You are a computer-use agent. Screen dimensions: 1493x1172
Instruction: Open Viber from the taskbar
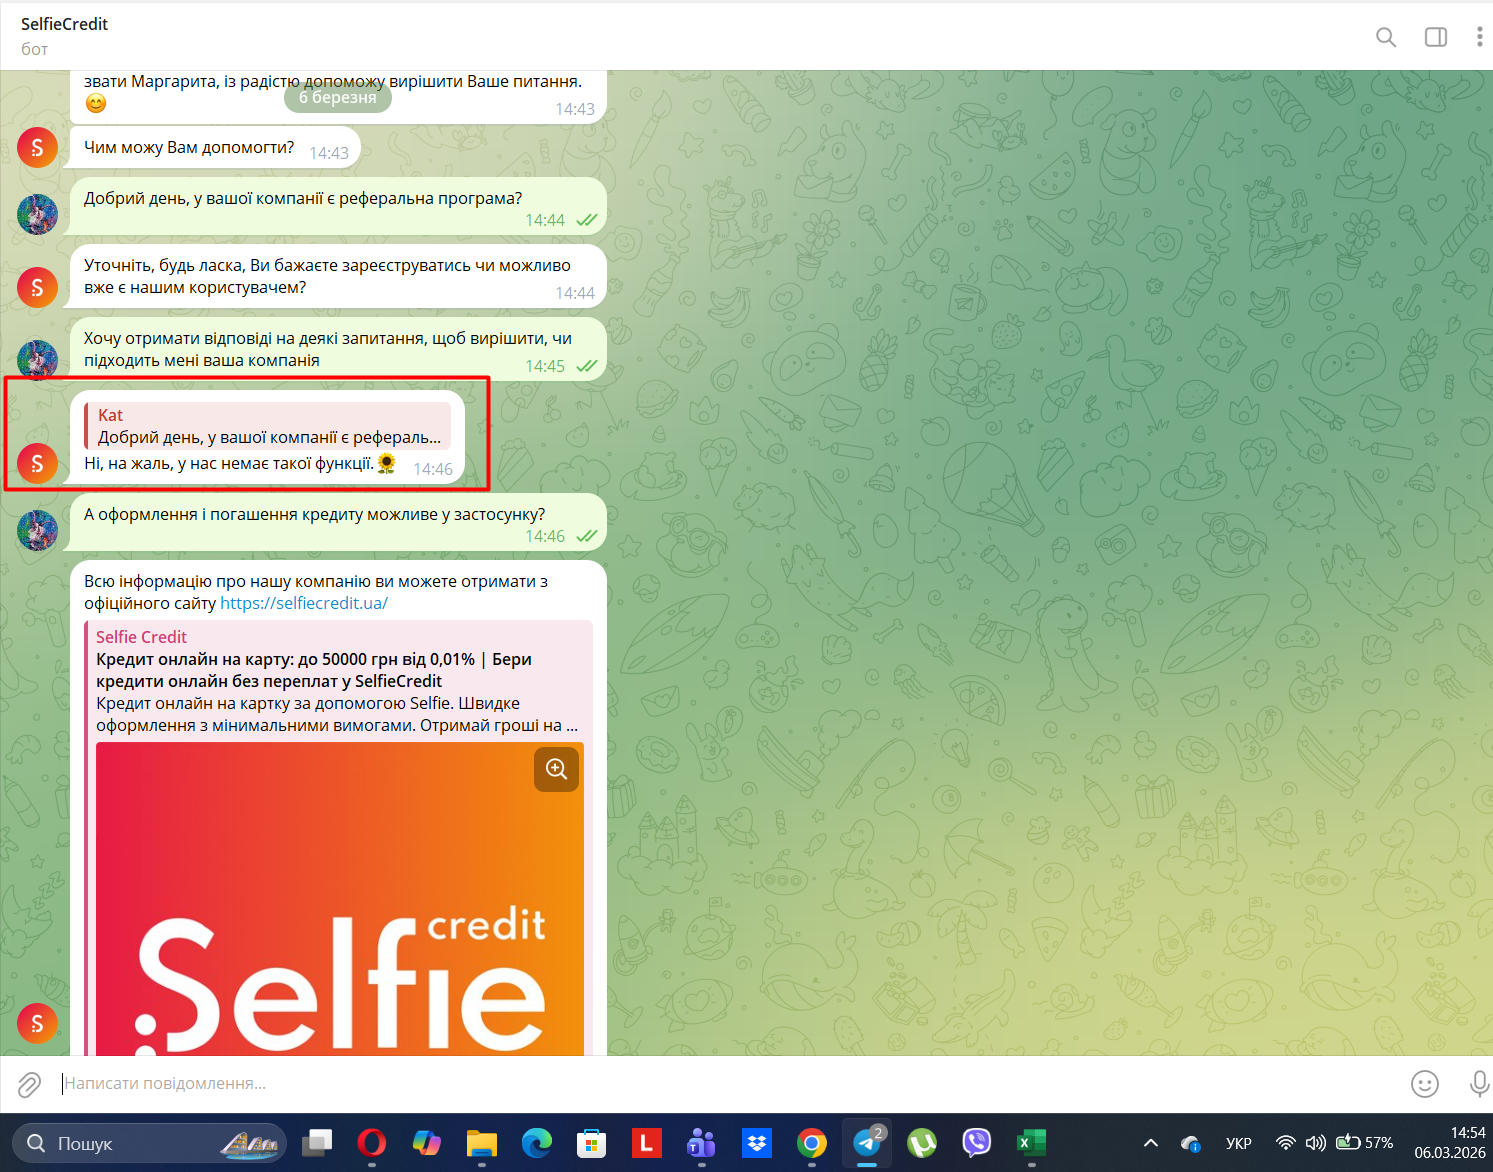[x=976, y=1142]
